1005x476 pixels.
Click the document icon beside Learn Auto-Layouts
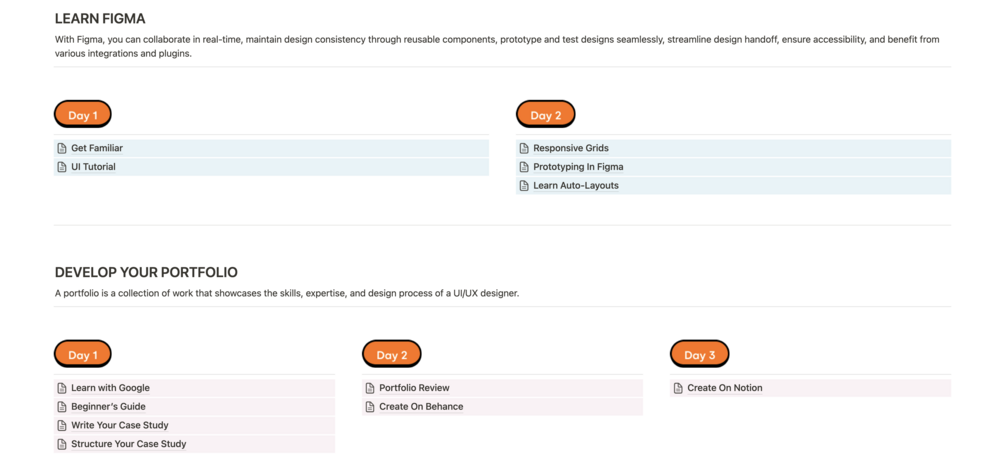(x=524, y=186)
